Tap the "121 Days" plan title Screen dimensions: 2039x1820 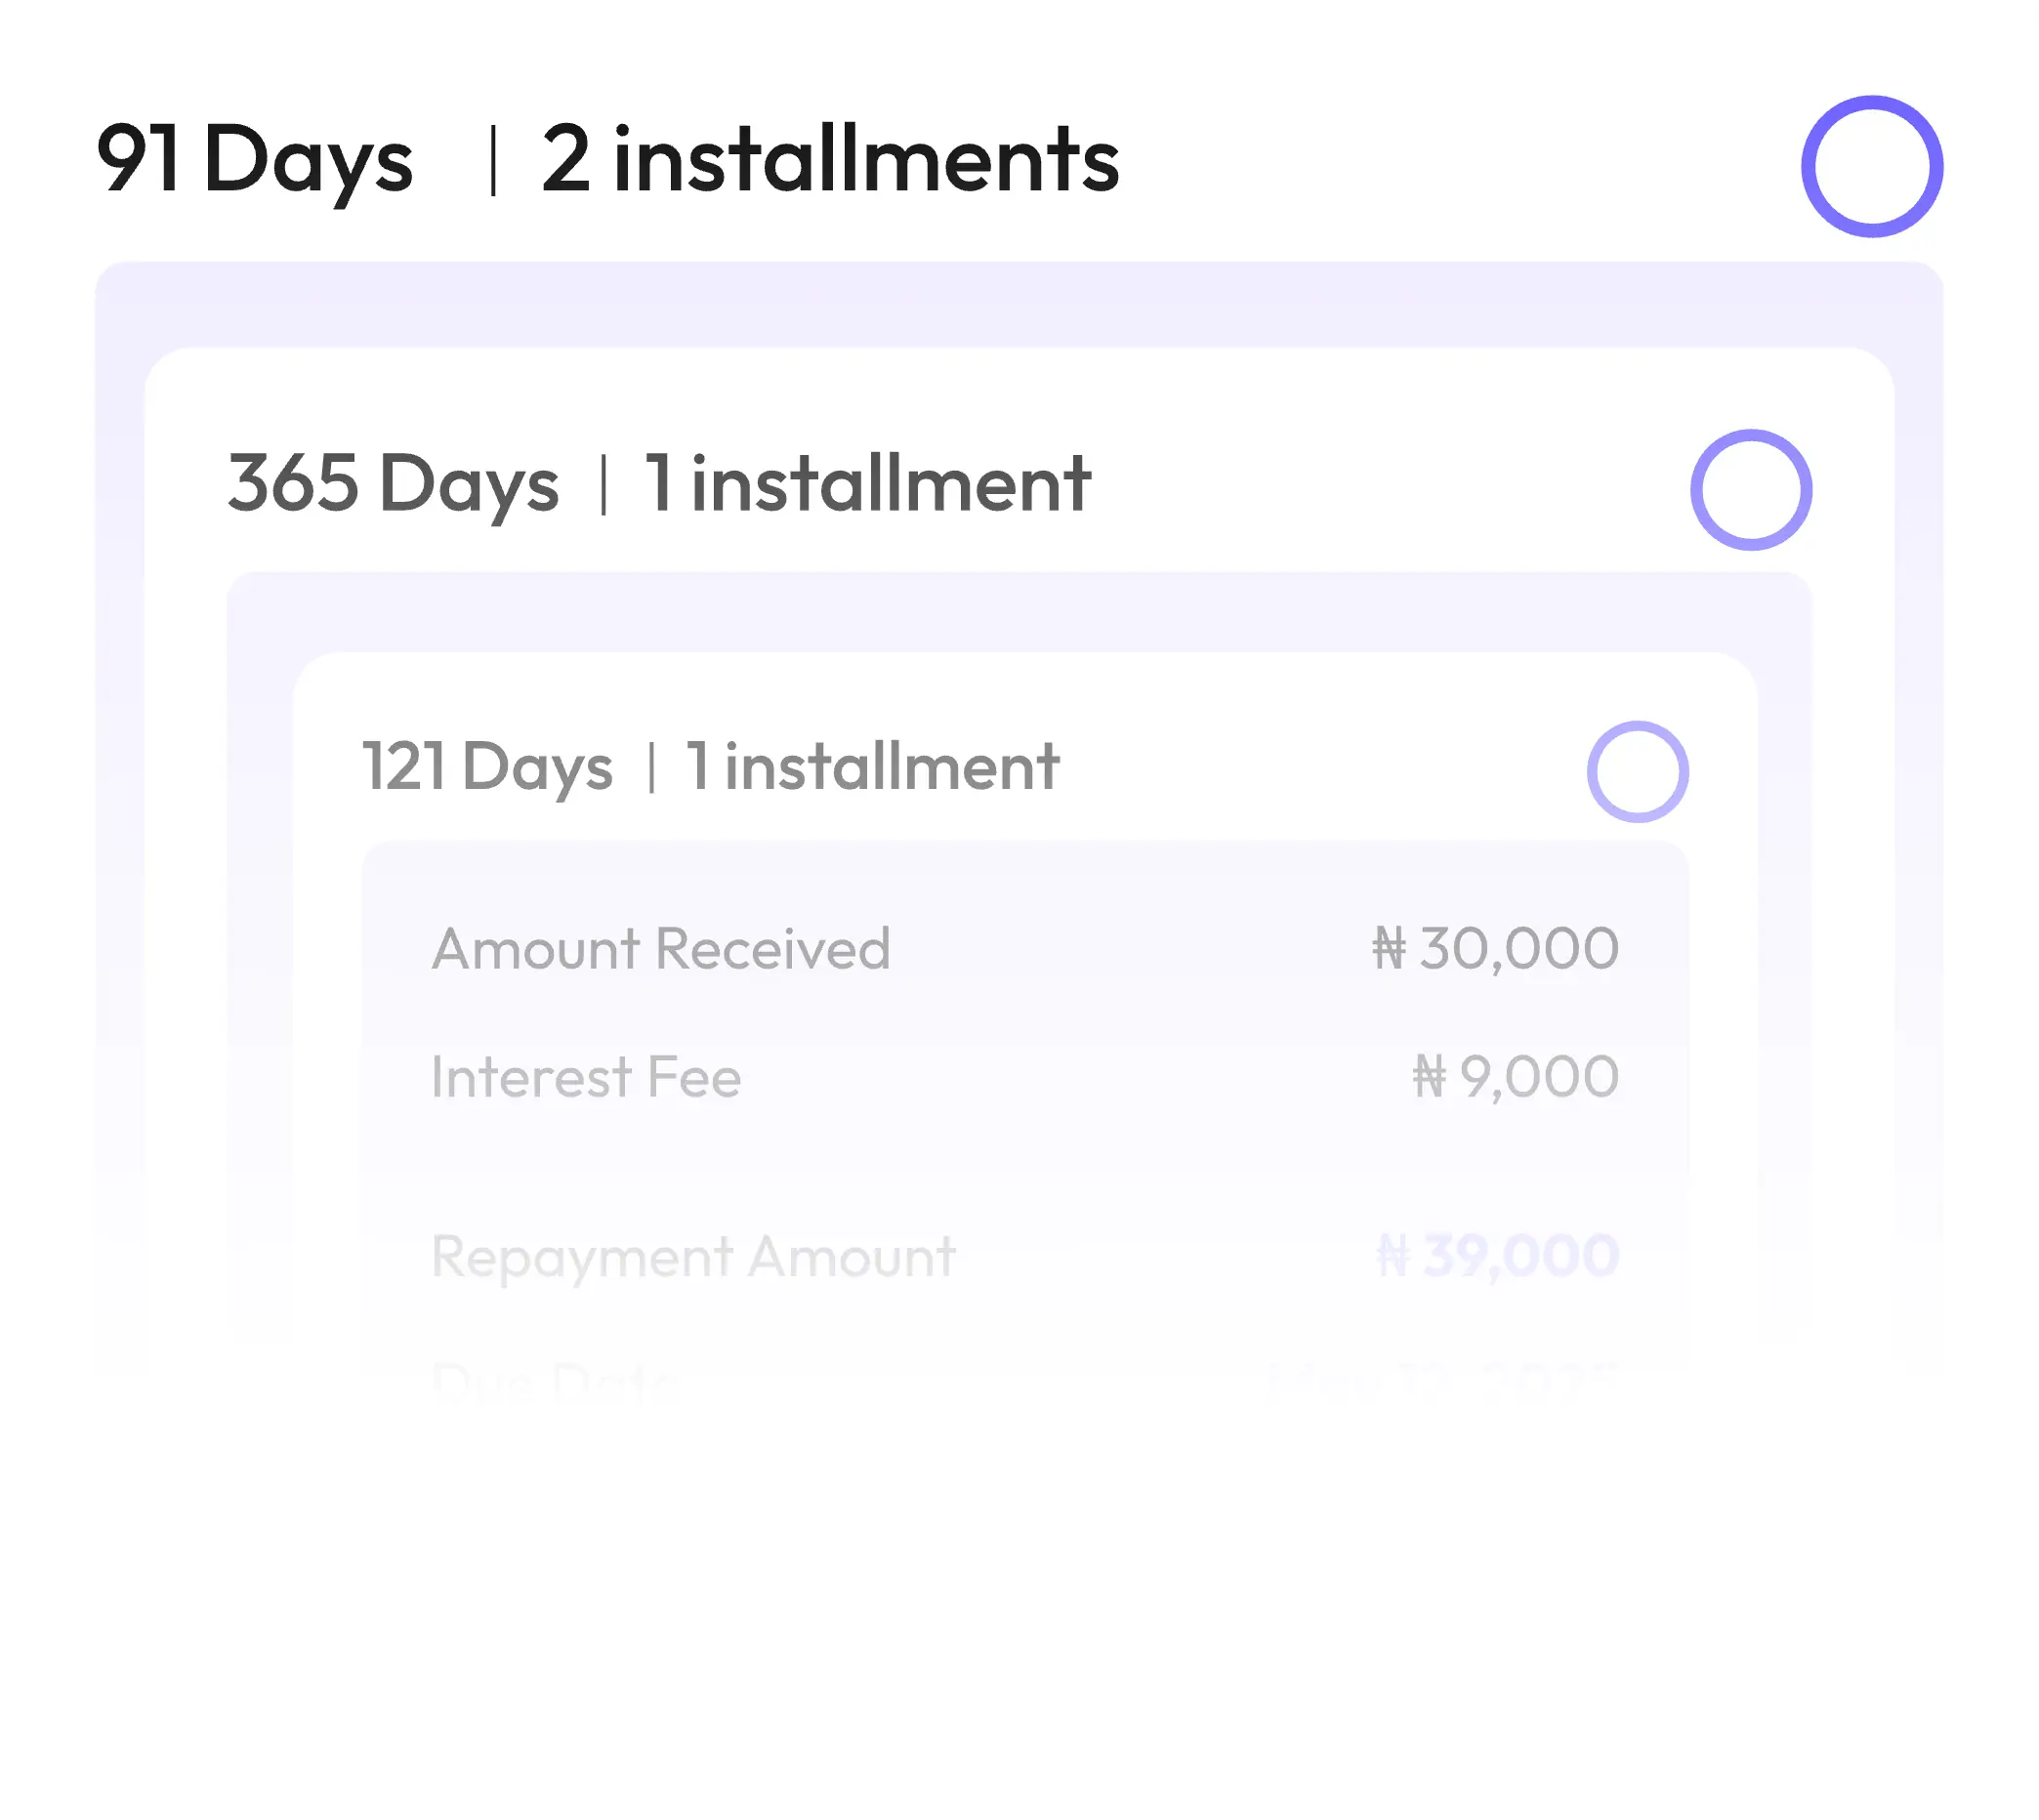(x=487, y=767)
